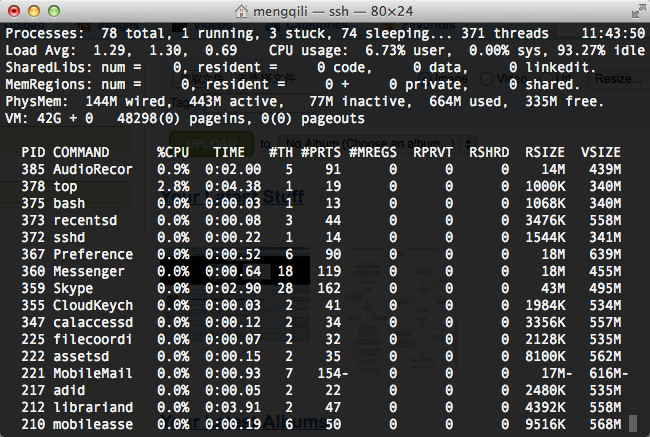Click the RPRVT column header
The image size is (650, 437).
tap(433, 152)
